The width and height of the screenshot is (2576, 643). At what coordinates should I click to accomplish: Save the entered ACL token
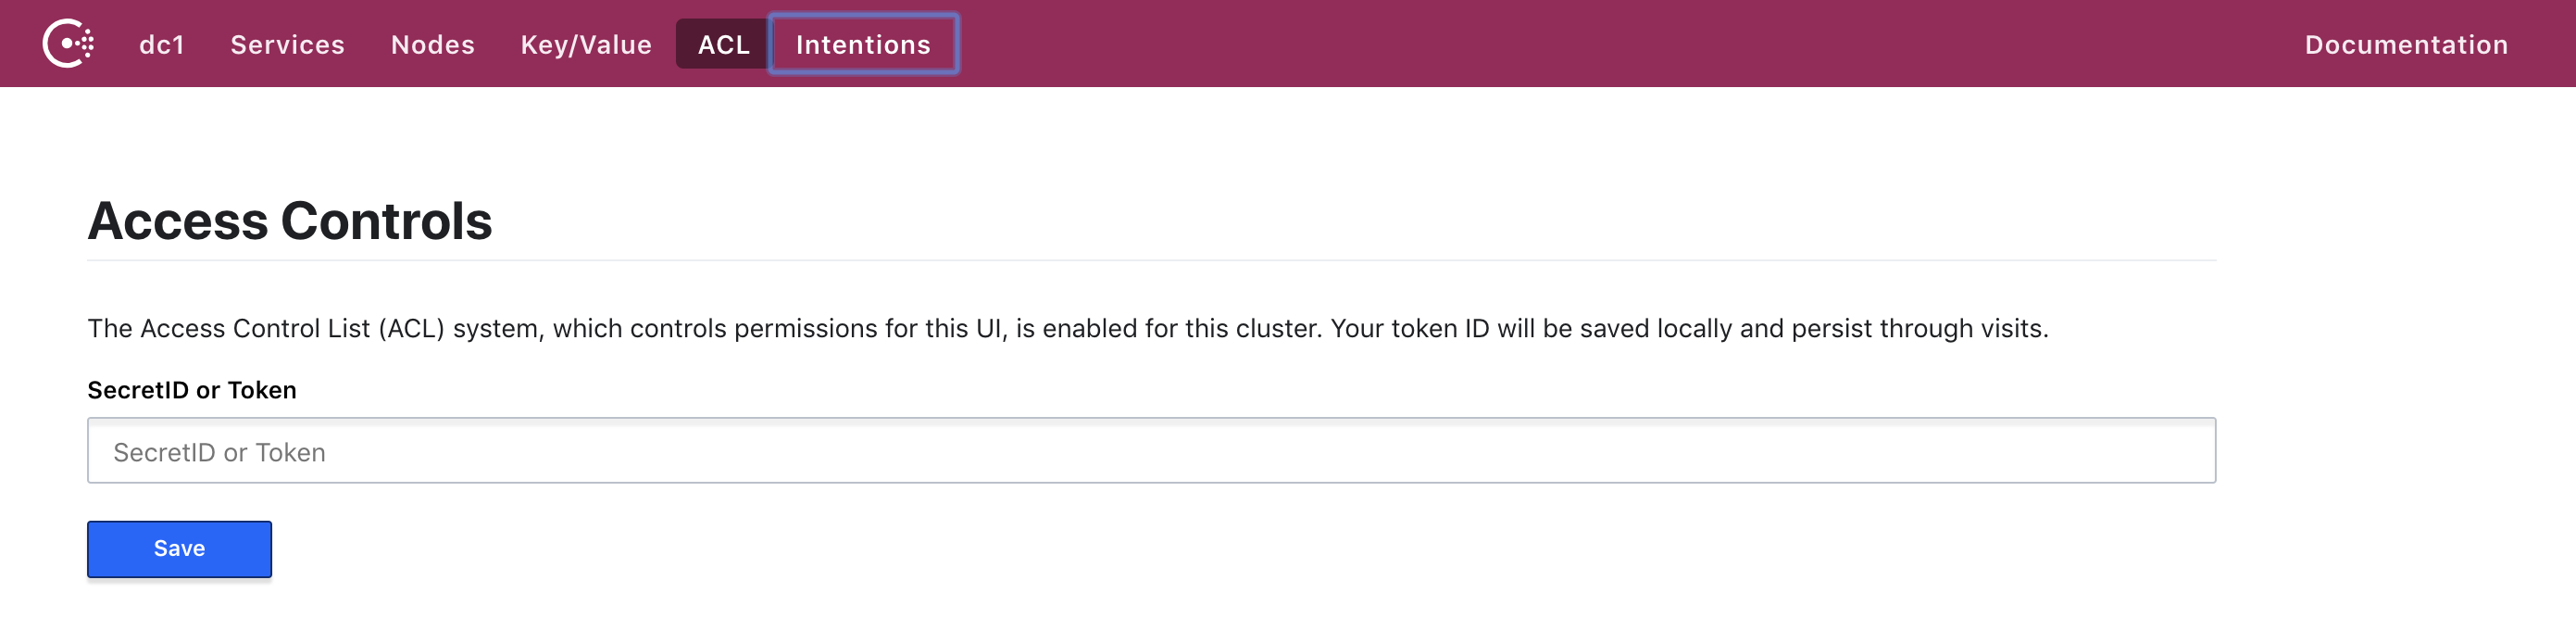[179, 549]
